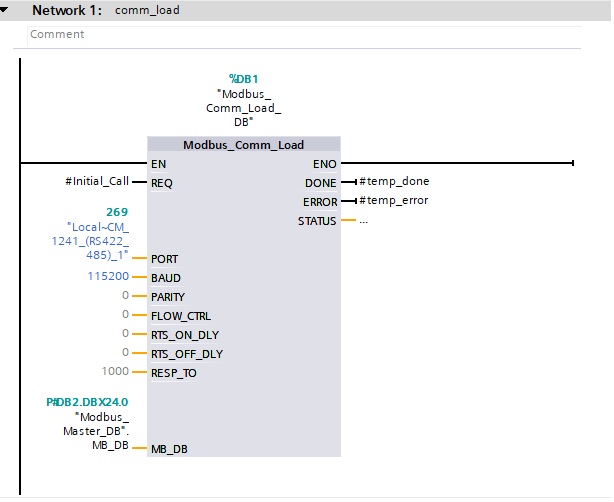
Task: Select the baud rate value 115200
Action: 108,276
